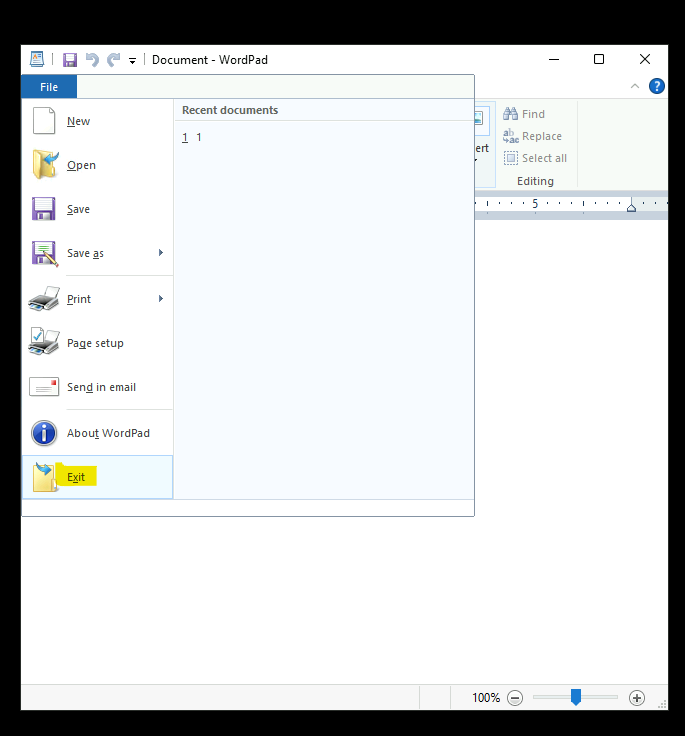
Task: Click the File tab
Action: pyautogui.click(x=49, y=87)
